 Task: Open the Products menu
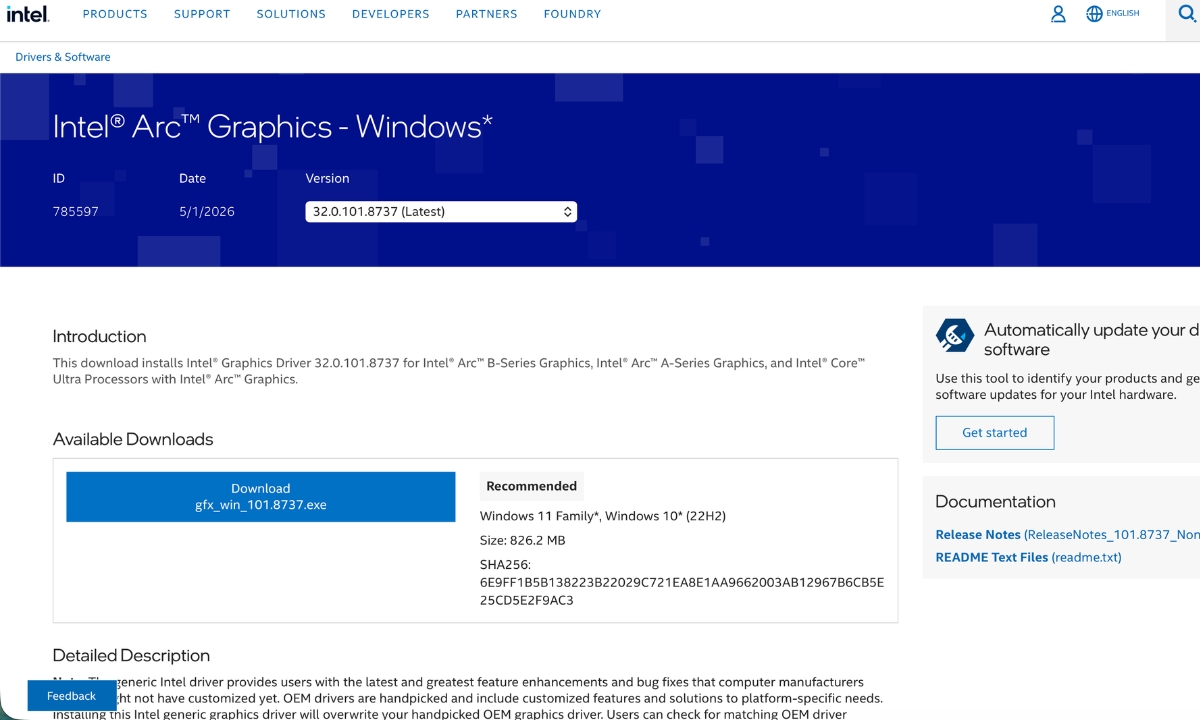click(115, 14)
